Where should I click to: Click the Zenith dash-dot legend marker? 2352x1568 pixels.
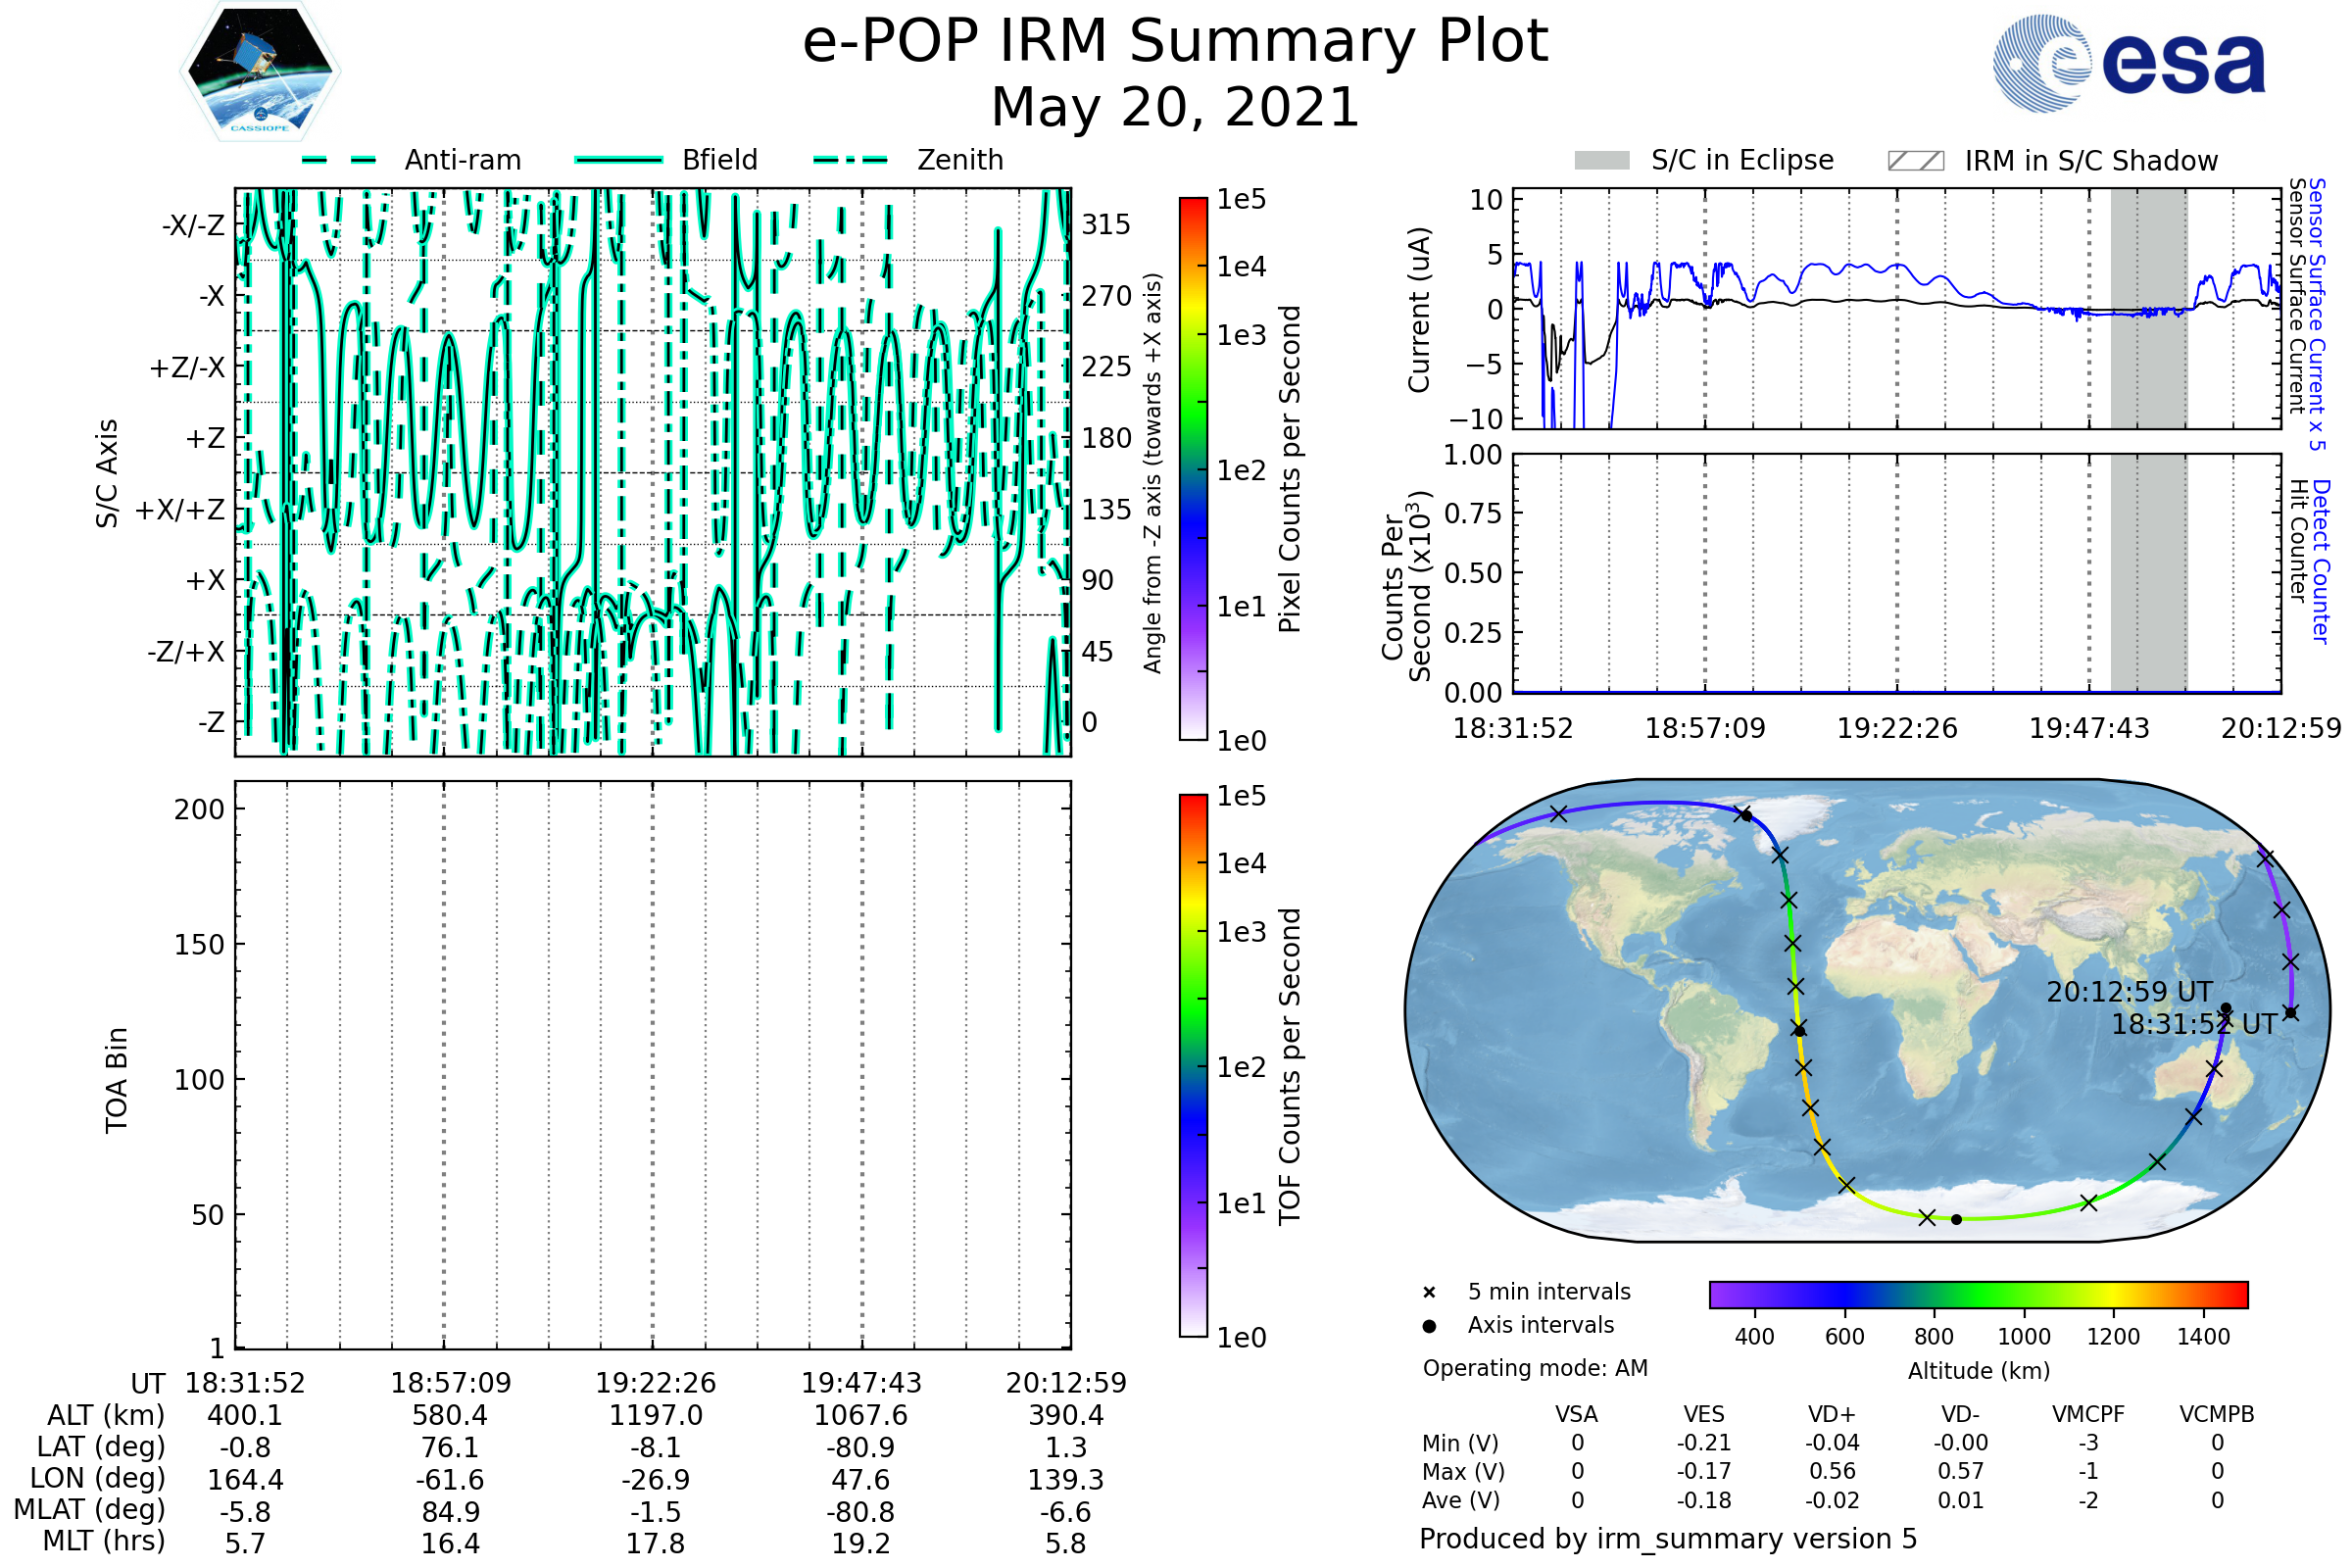850,160
